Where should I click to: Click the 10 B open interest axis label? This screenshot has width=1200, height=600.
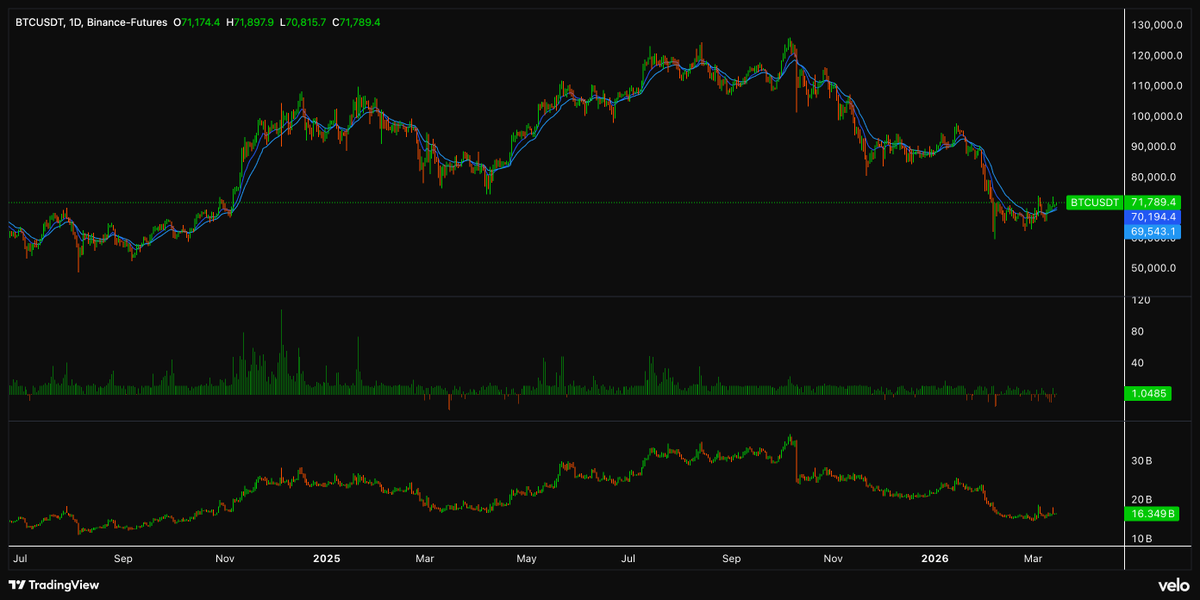click(x=1142, y=539)
